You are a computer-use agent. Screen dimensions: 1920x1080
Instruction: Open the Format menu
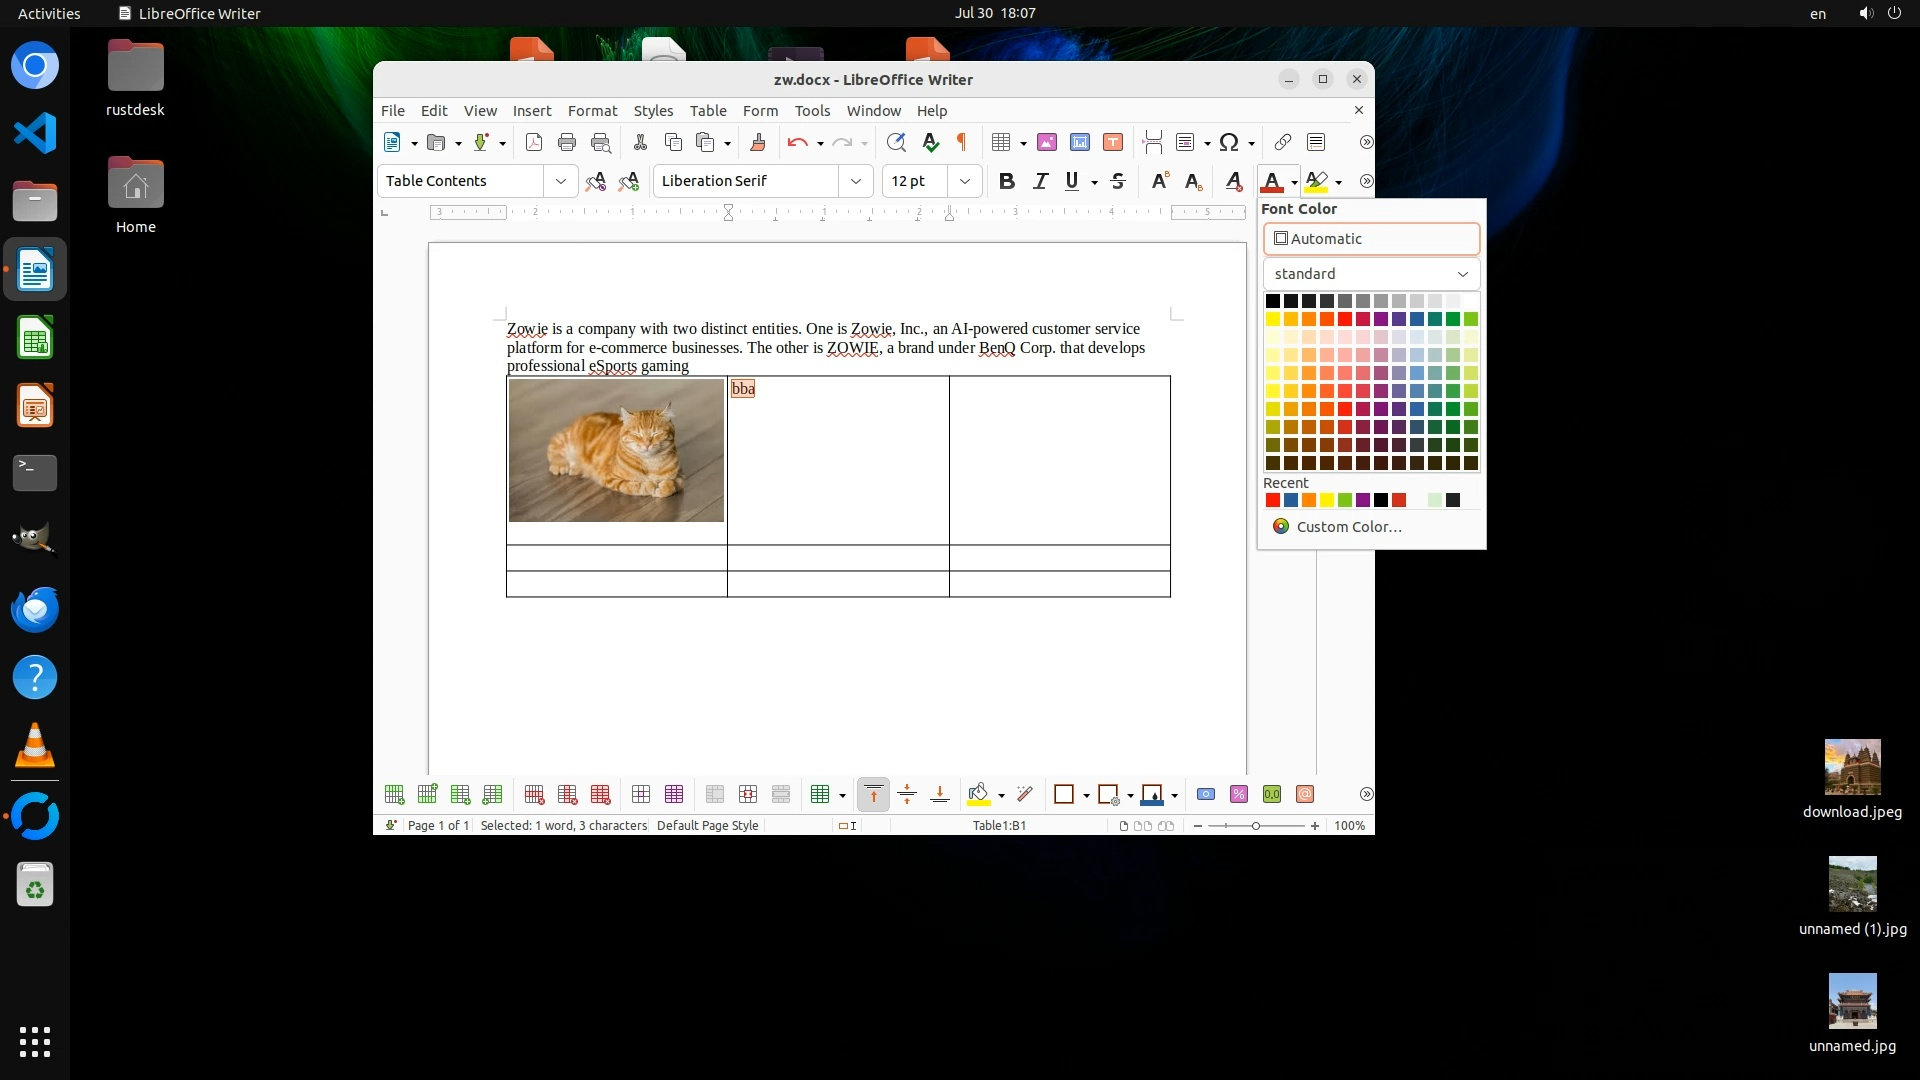(592, 111)
